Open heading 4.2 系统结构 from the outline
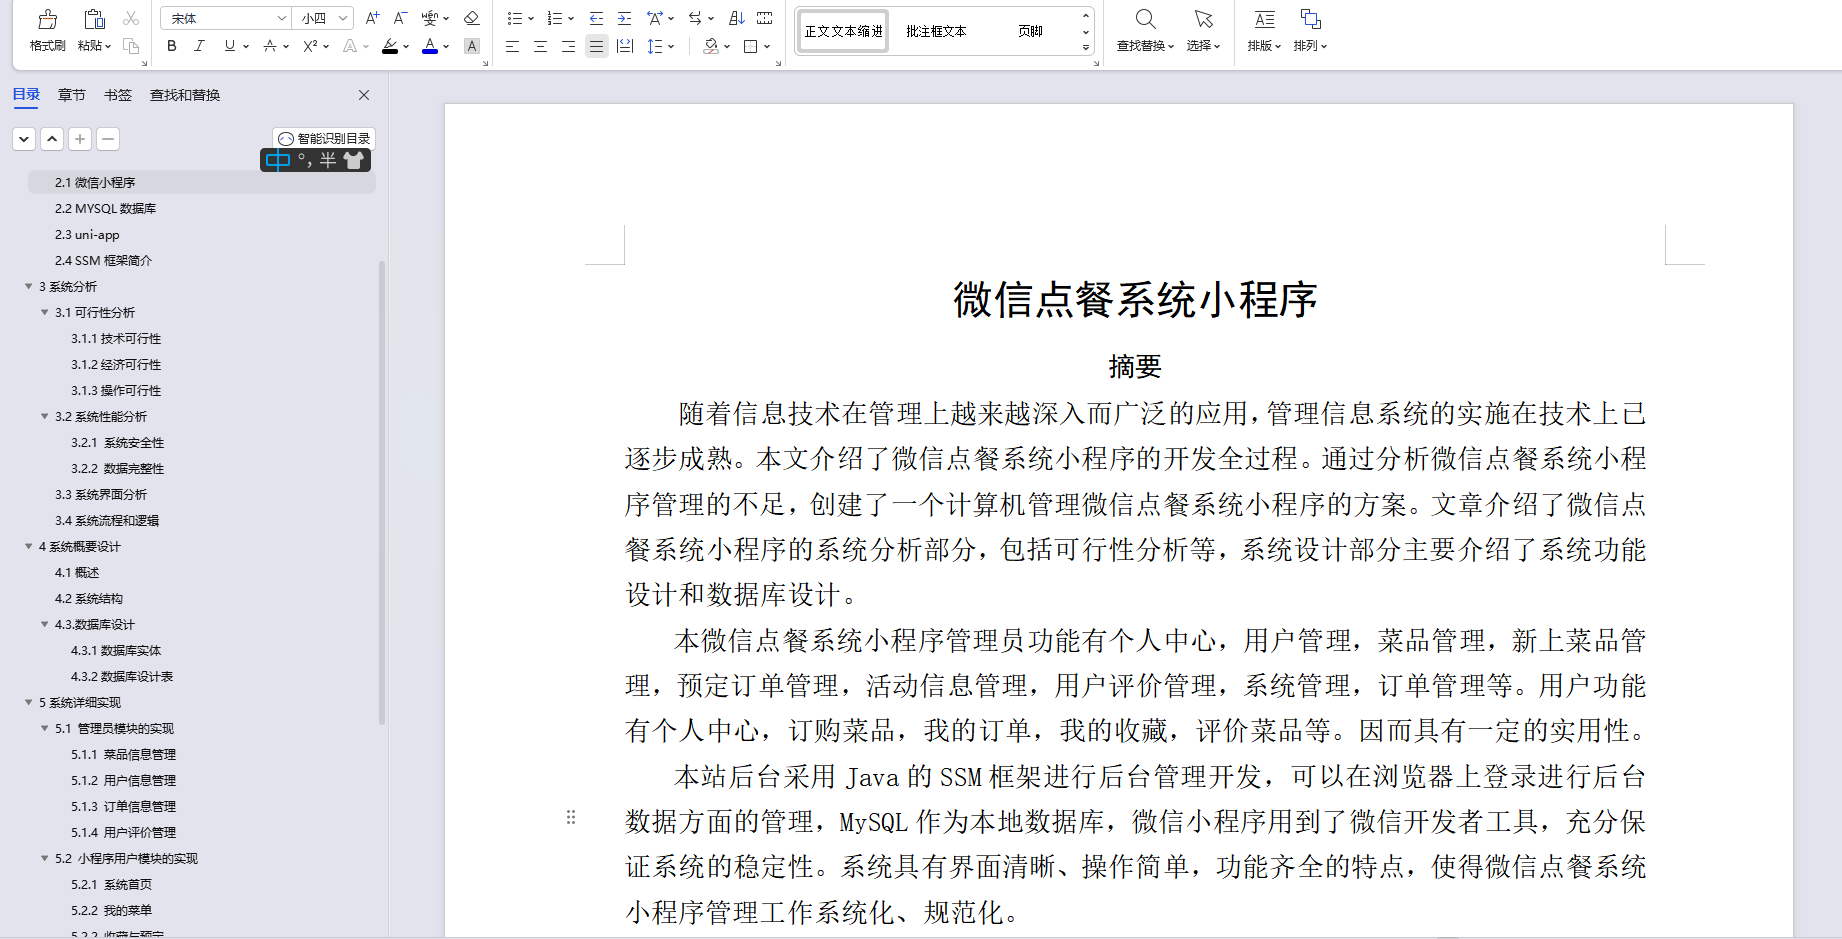1842x939 pixels. pos(88,598)
